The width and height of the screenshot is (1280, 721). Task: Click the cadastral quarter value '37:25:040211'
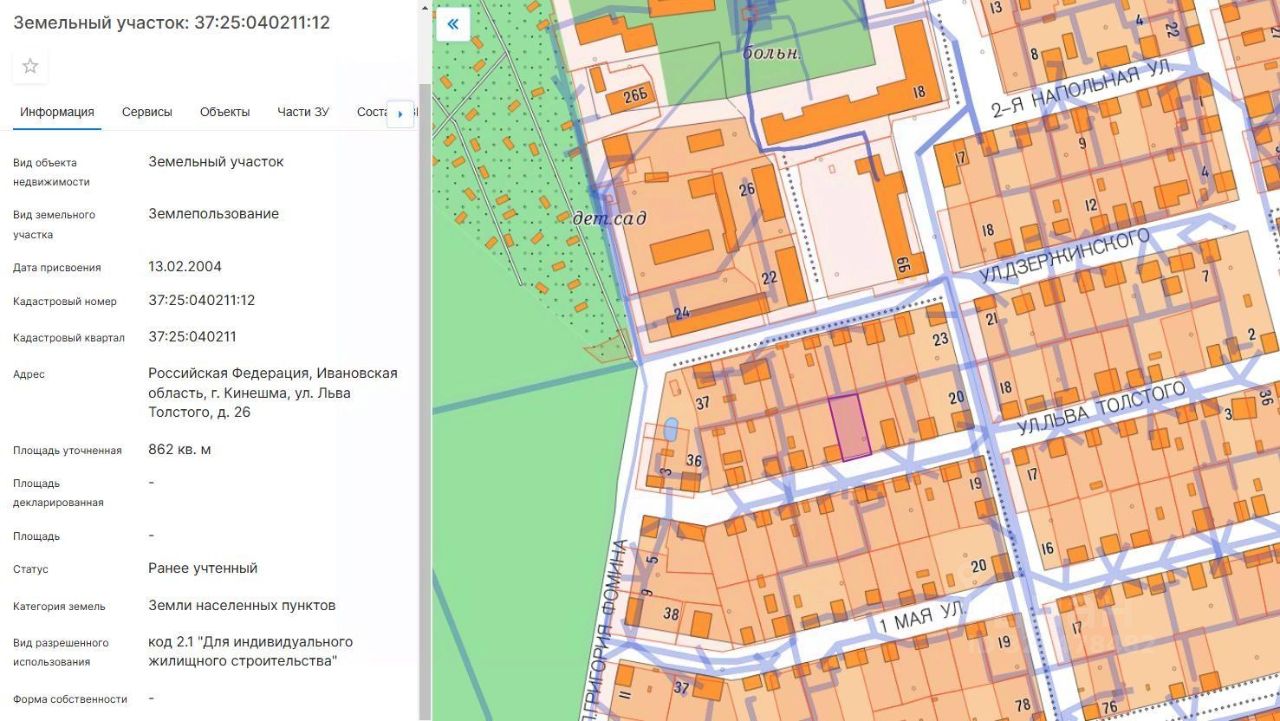coord(192,336)
